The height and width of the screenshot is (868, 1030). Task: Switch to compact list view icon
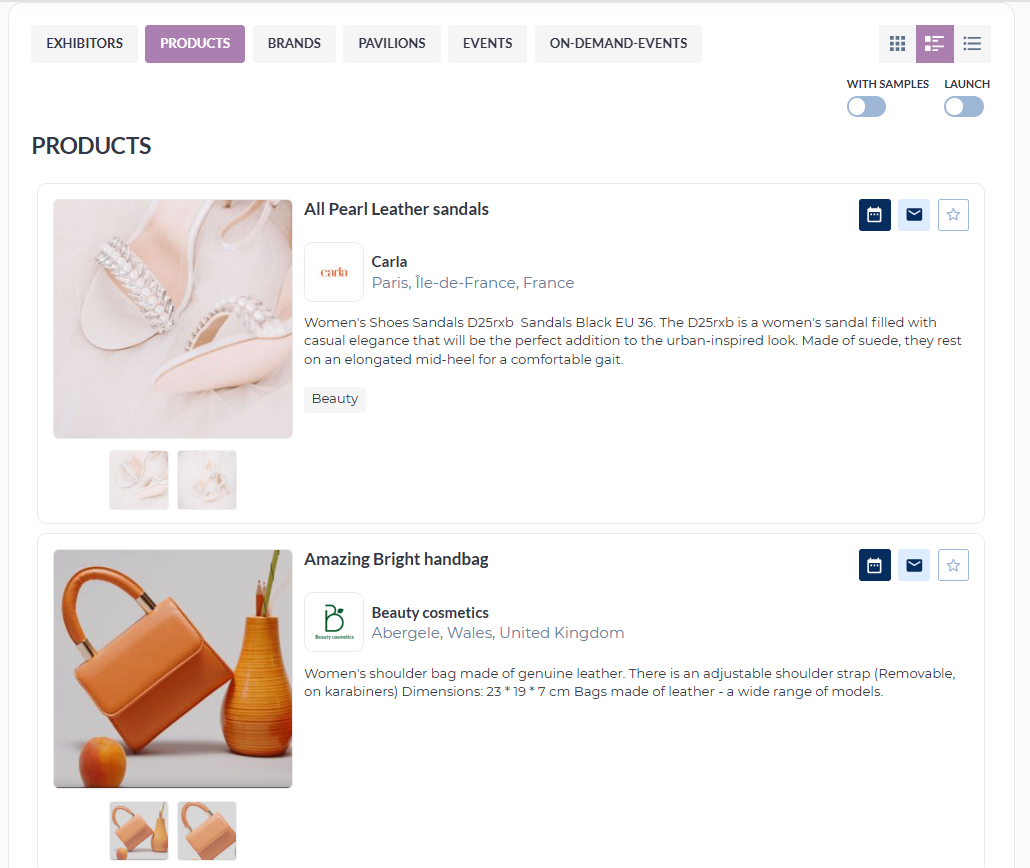click(x=972, y=44)
